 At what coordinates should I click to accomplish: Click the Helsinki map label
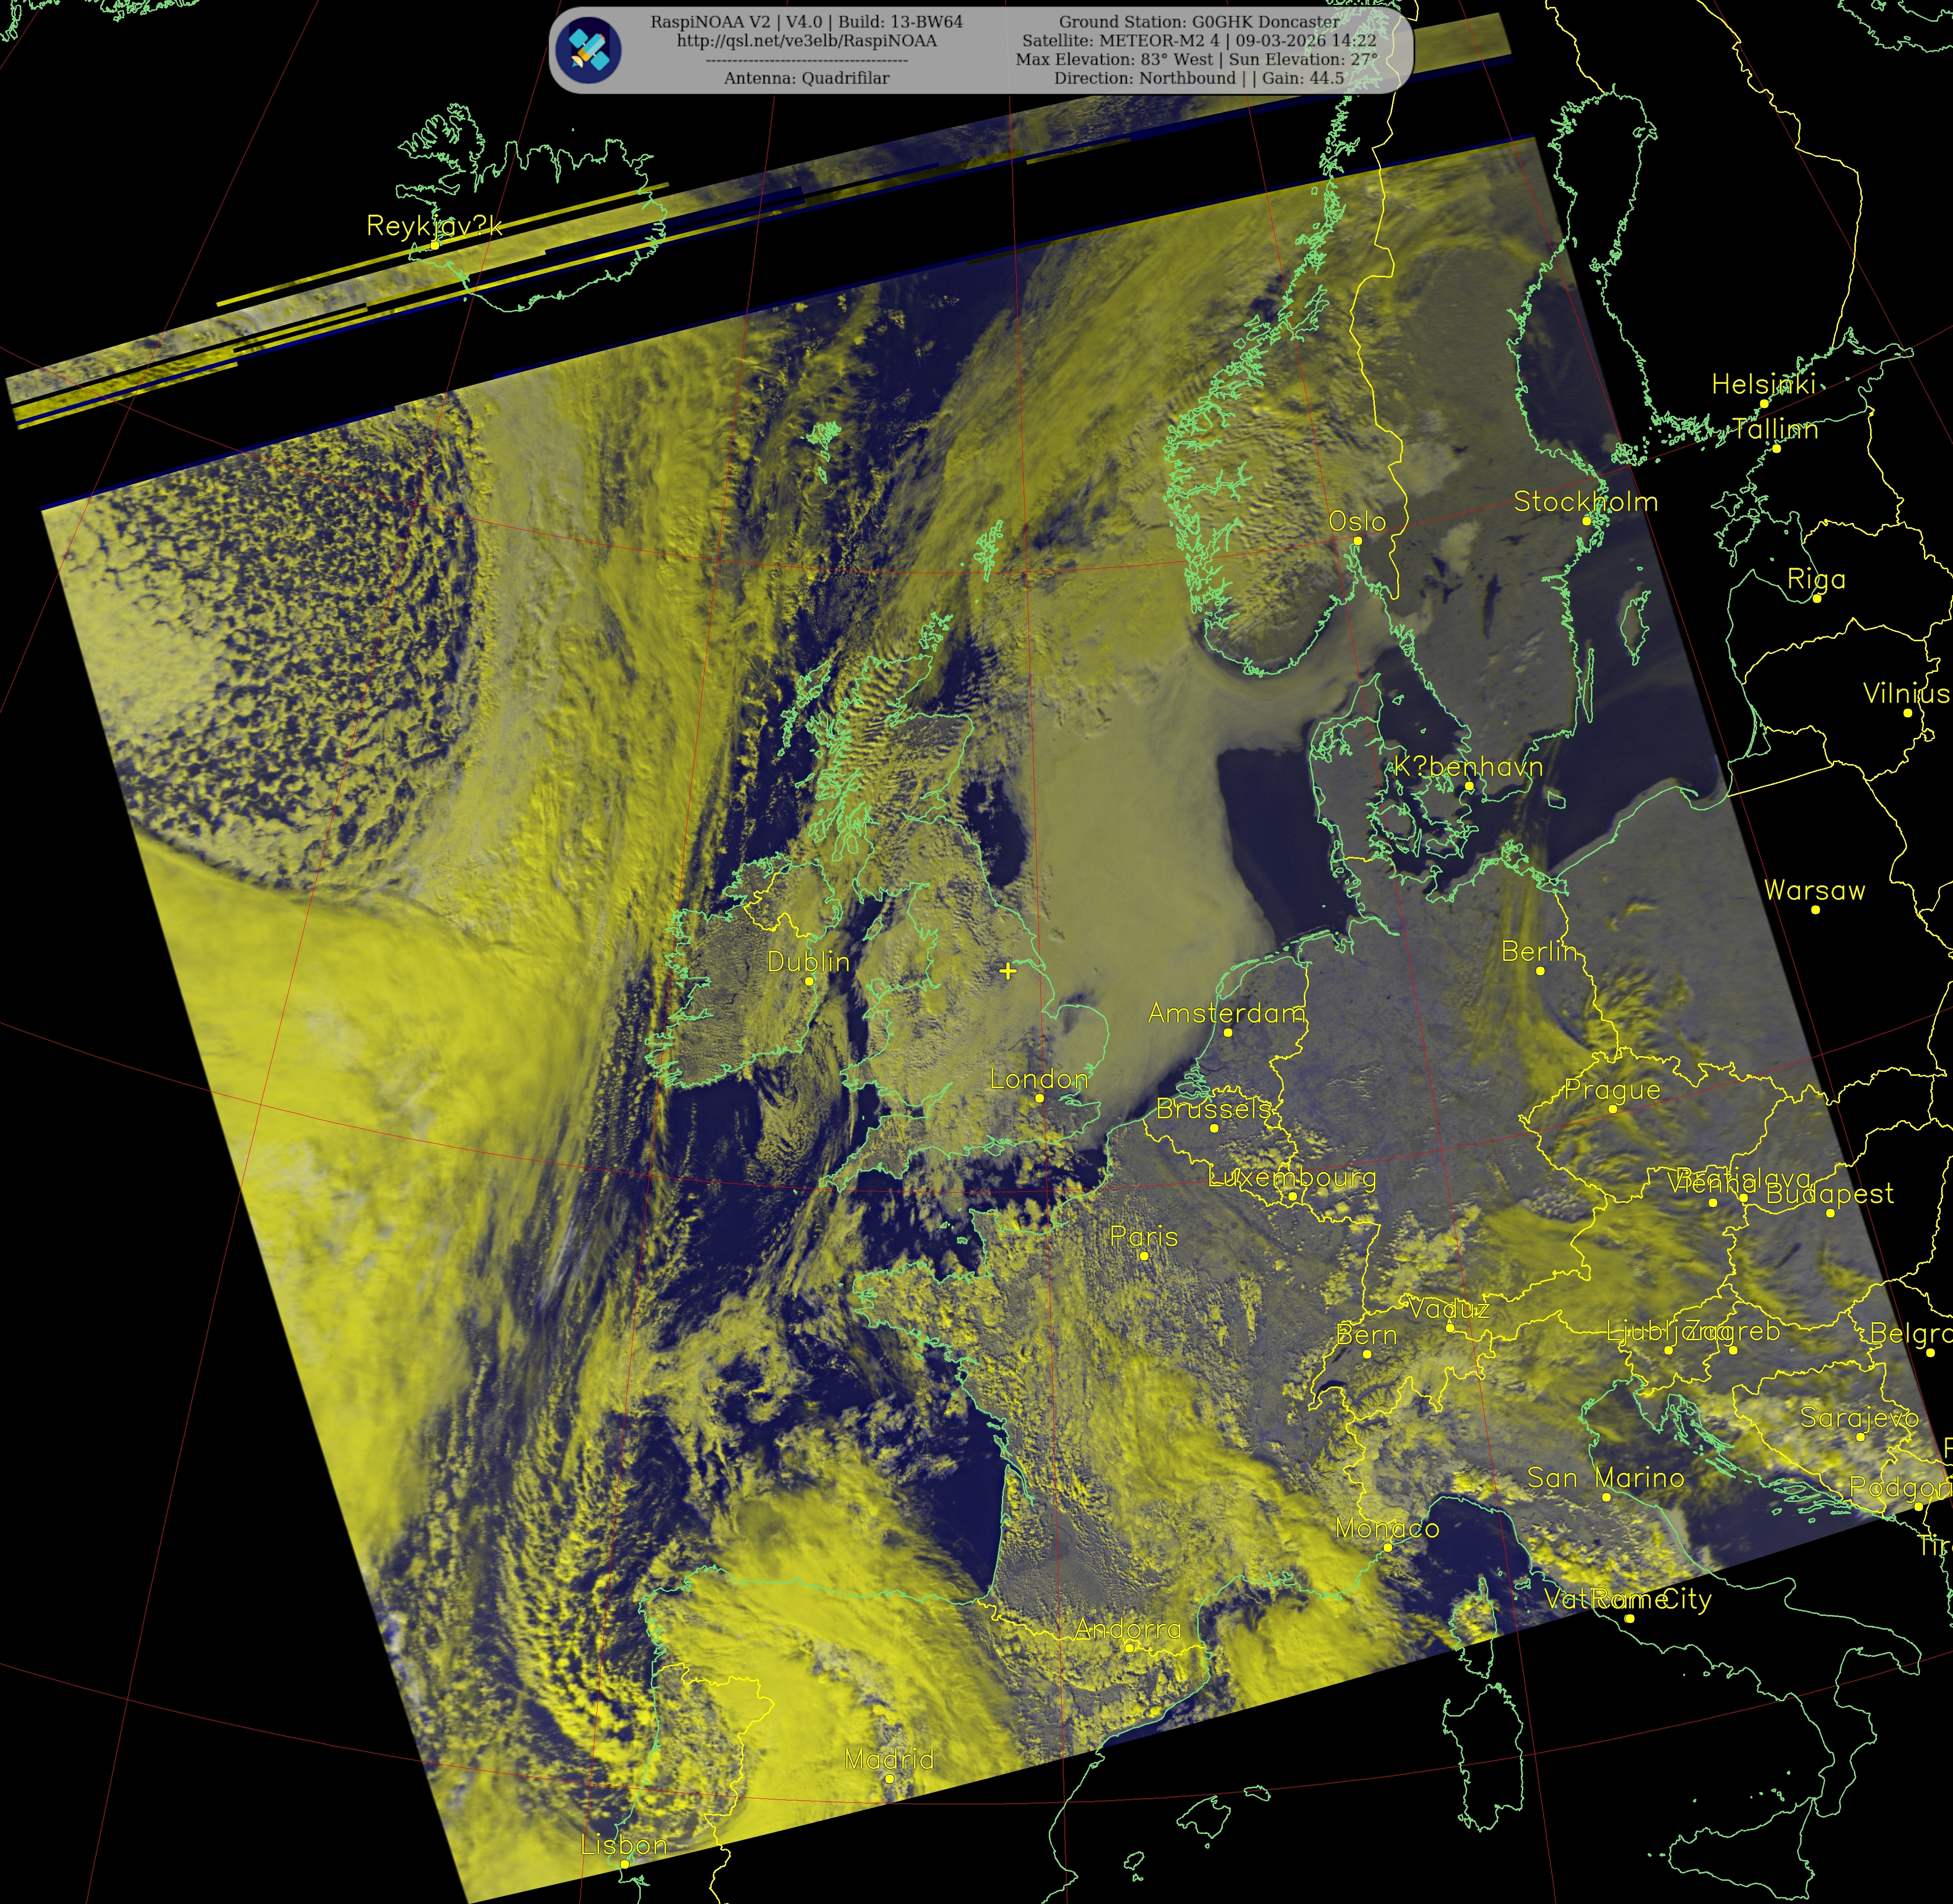click(1763, 384)
